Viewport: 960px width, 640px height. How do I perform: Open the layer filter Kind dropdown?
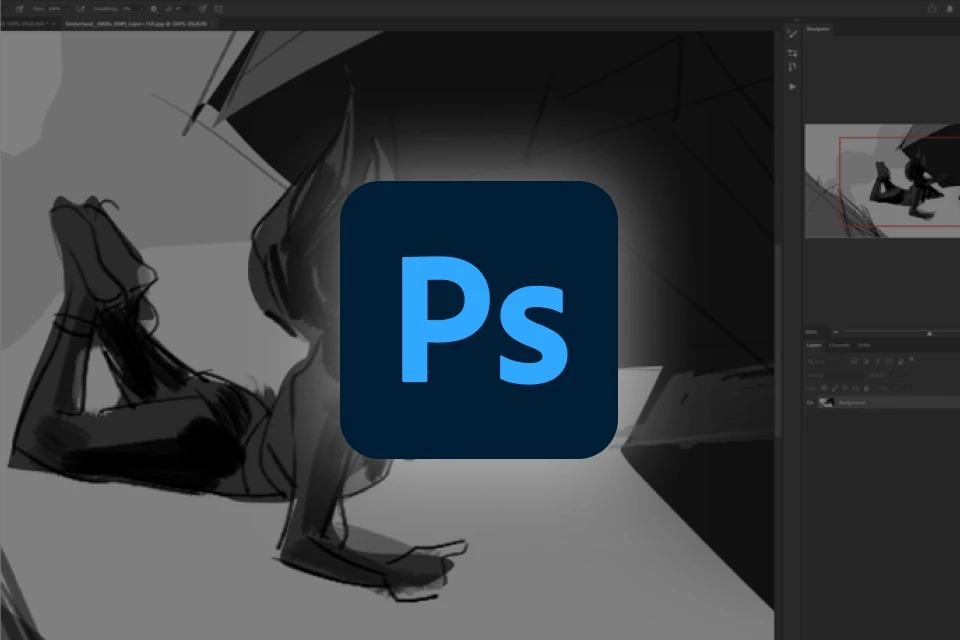click(x=823, y=362)
